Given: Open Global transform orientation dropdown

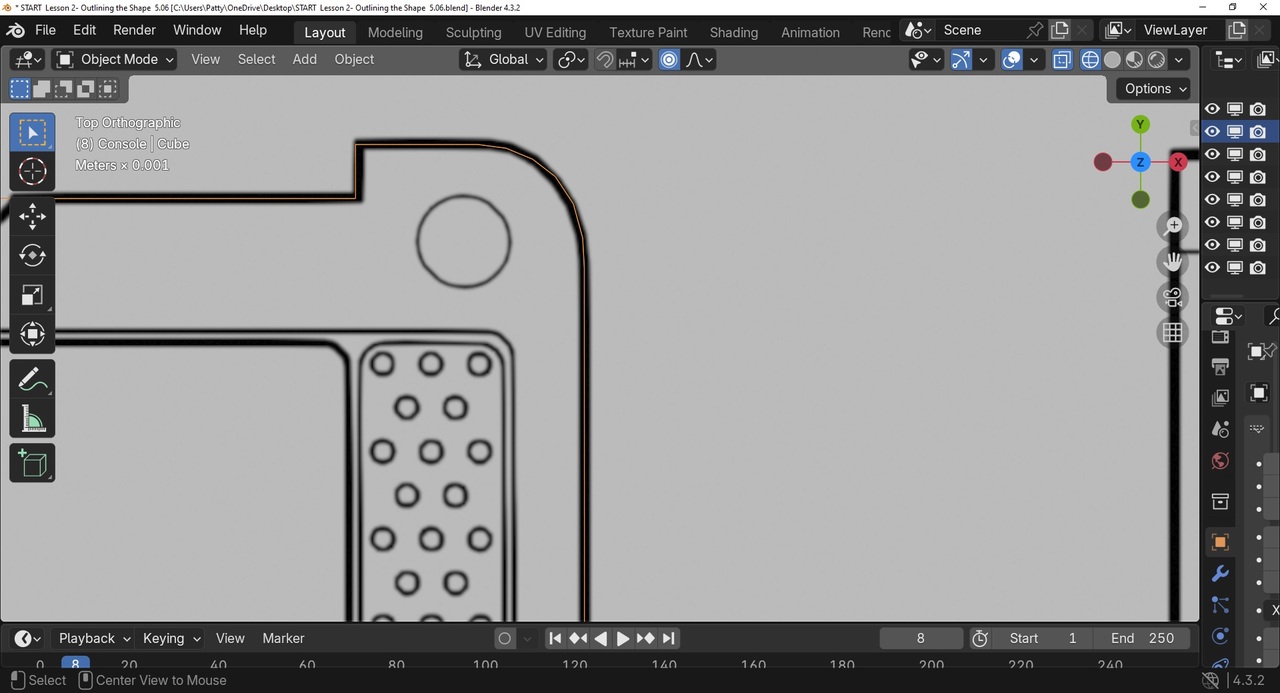Looking at the screenshot, I should click(504, 60).
